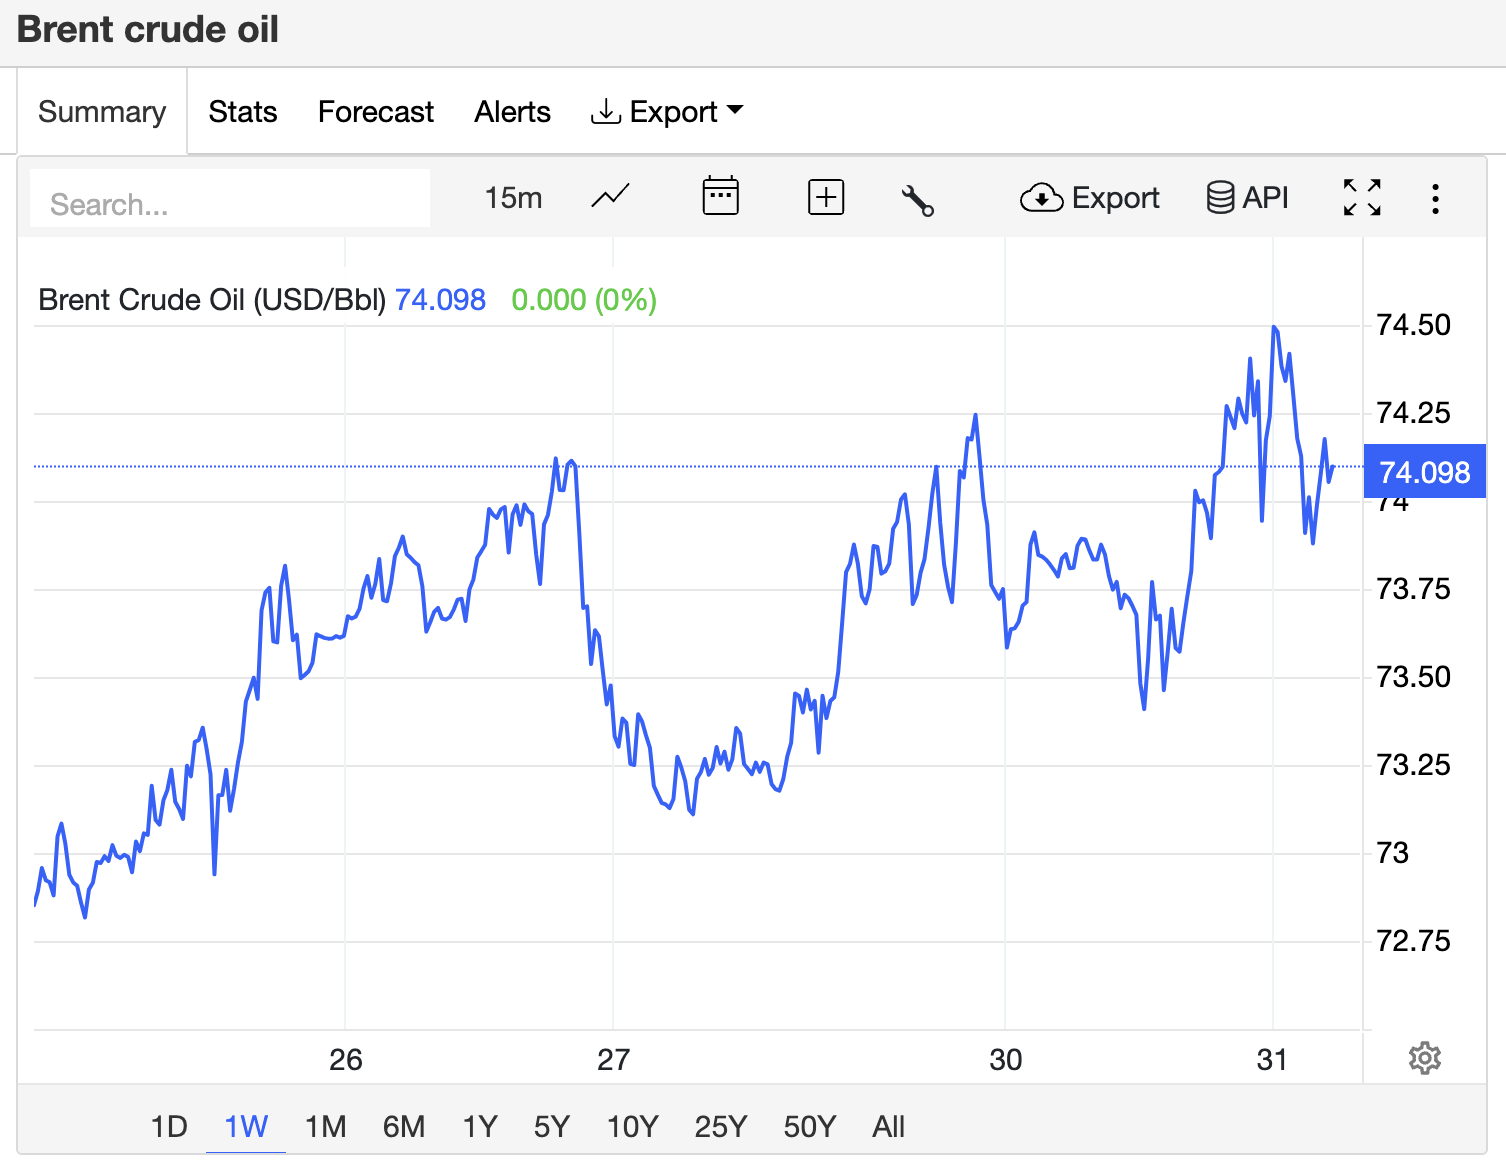The height and width of the screenshot is (1170, 1506).
Task: Open the wrench chart tools icon
Action: tap(917, 200)
